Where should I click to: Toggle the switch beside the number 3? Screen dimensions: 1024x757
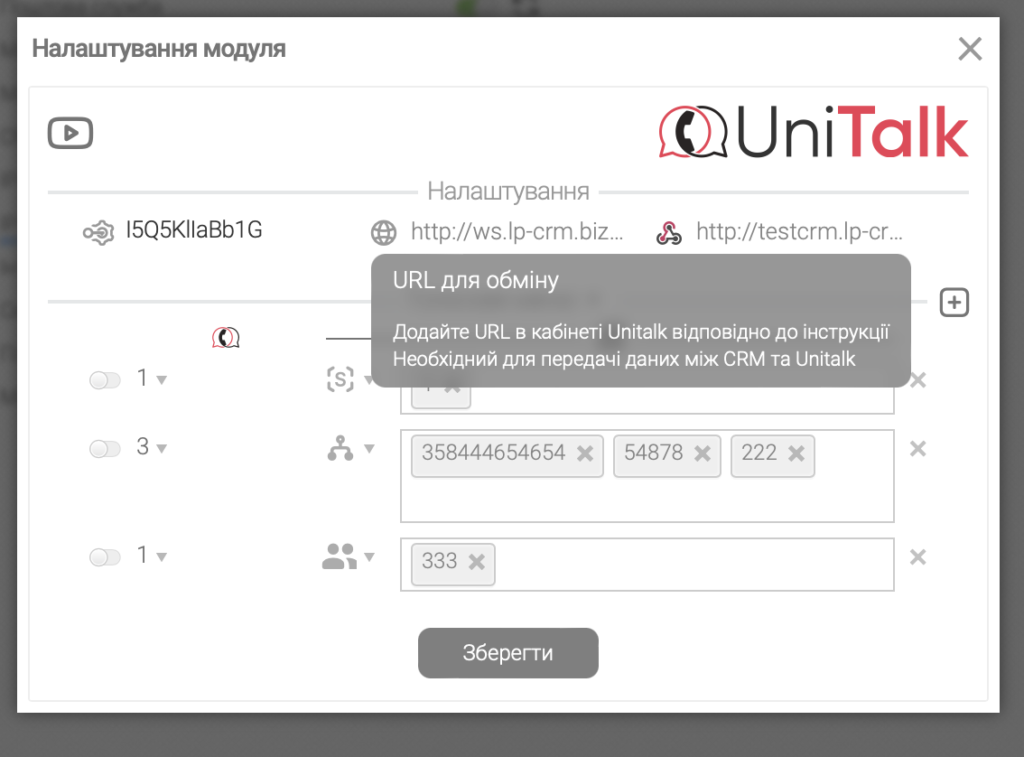pos(105,449)
